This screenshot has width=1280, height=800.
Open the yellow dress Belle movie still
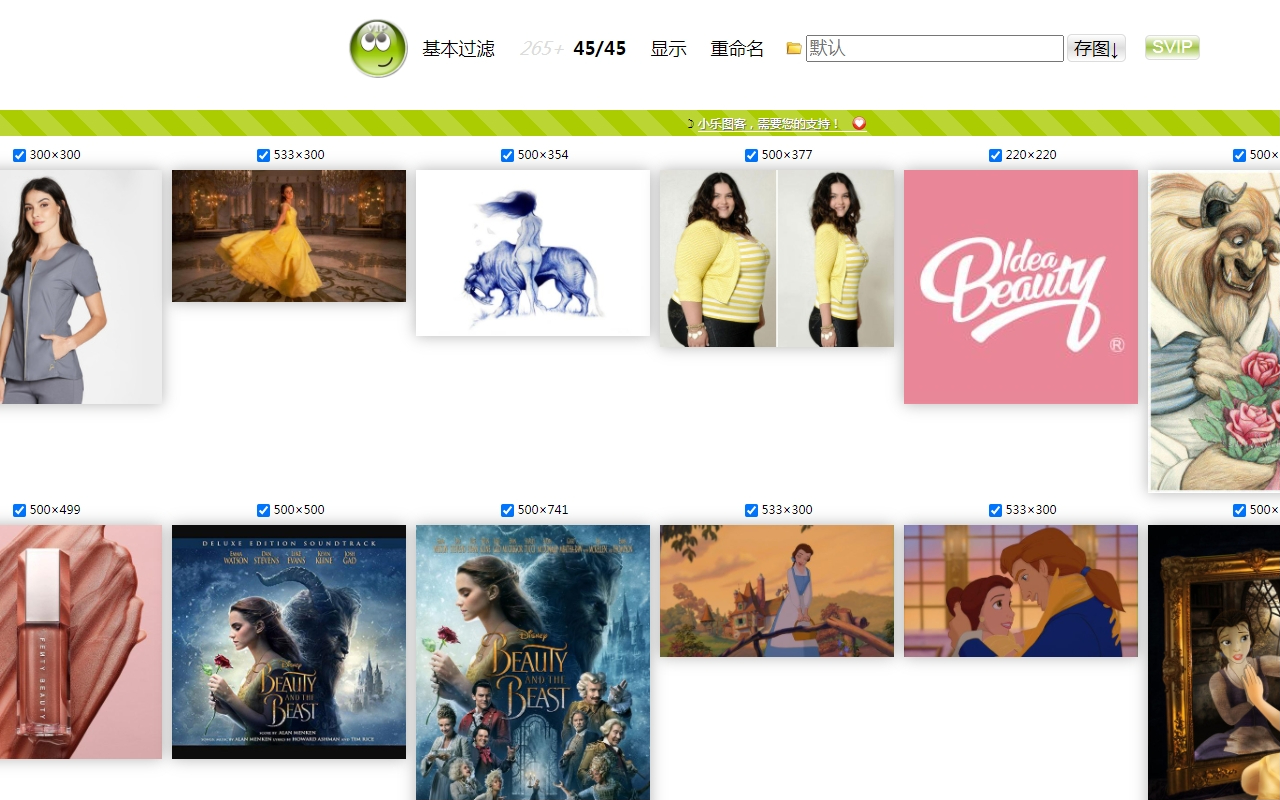288,235
